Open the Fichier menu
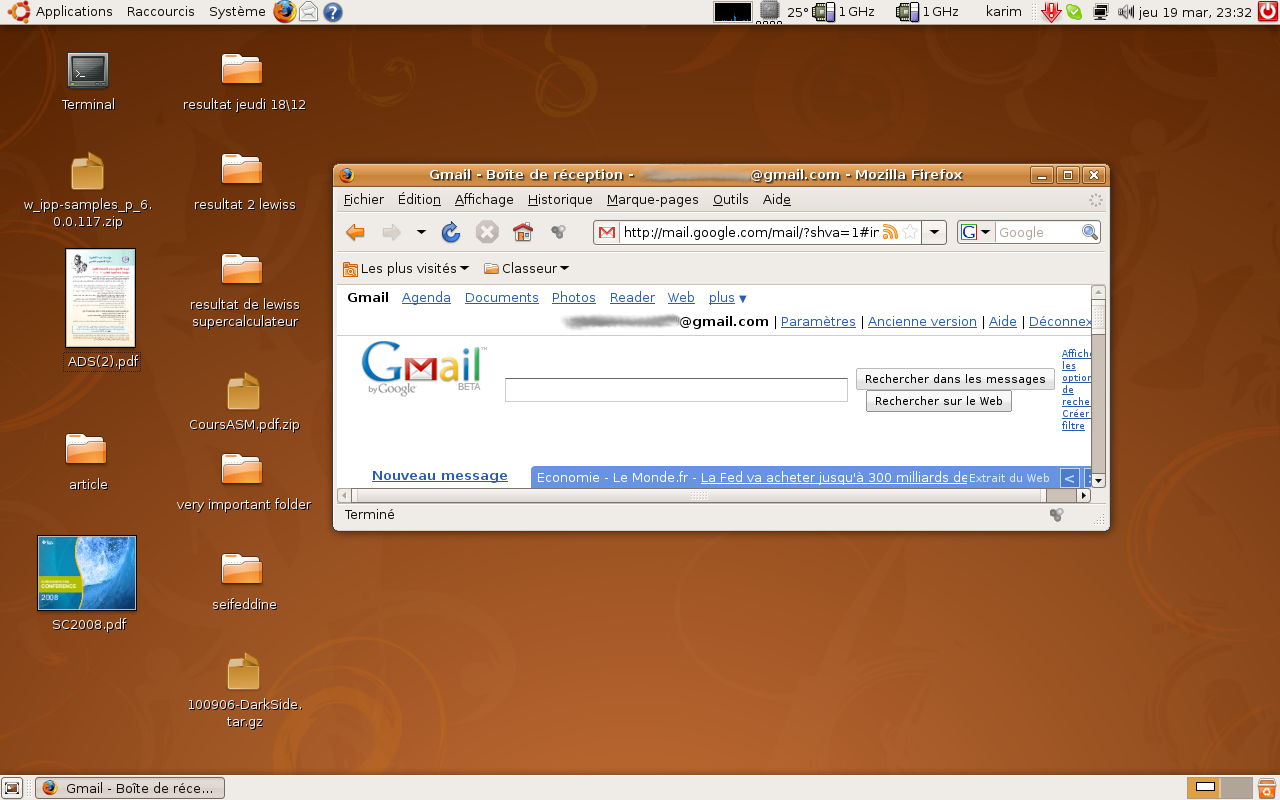 point(364,199)
